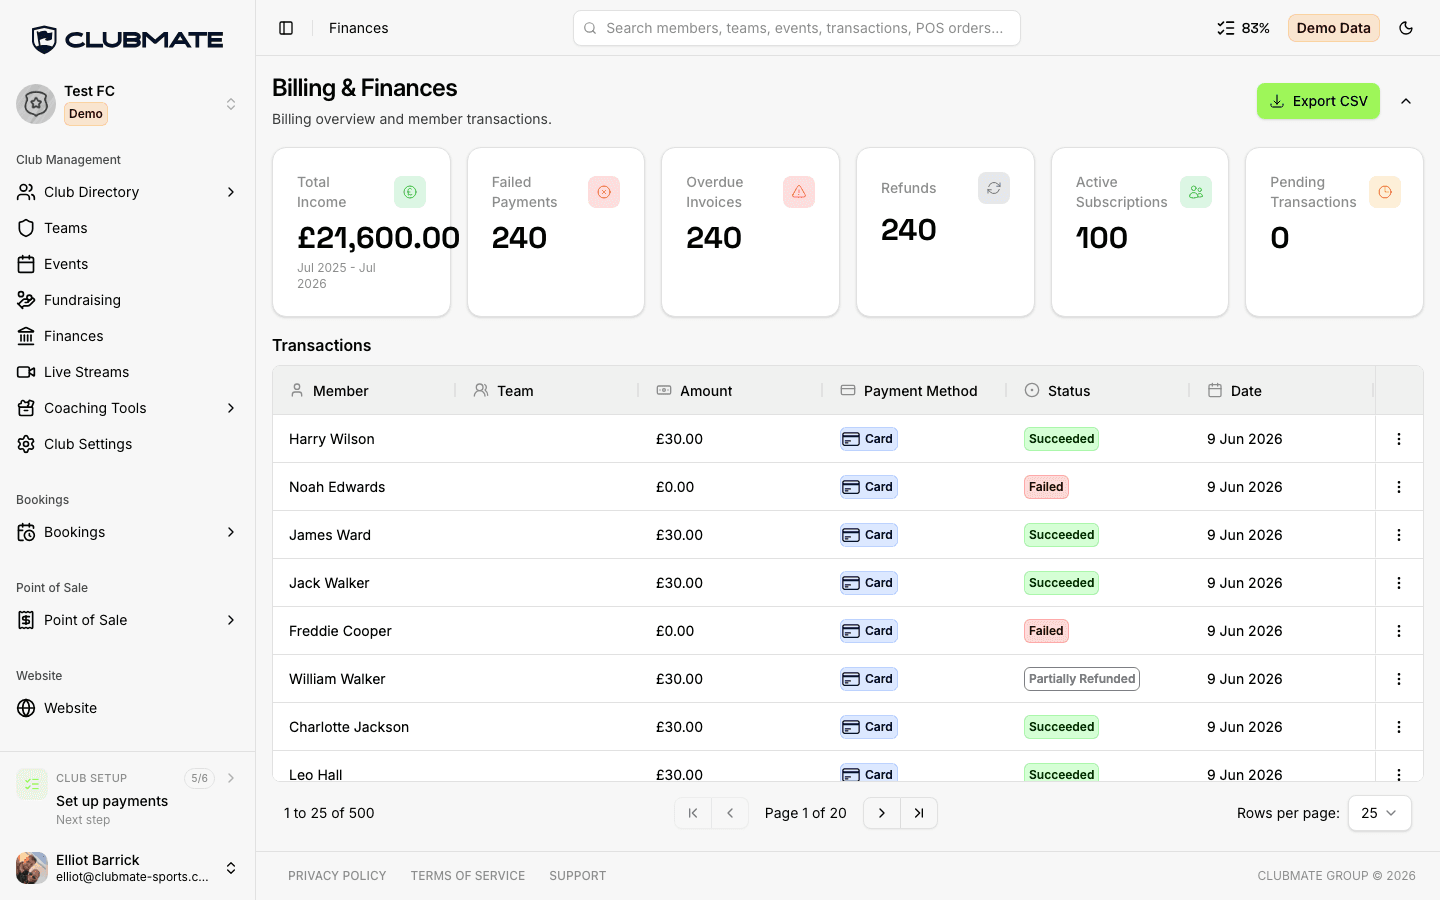Image resolution: width=1440 pixels, height=900 pixels.
Task: Open Live Streams page
Action: [x=128, y=372]
